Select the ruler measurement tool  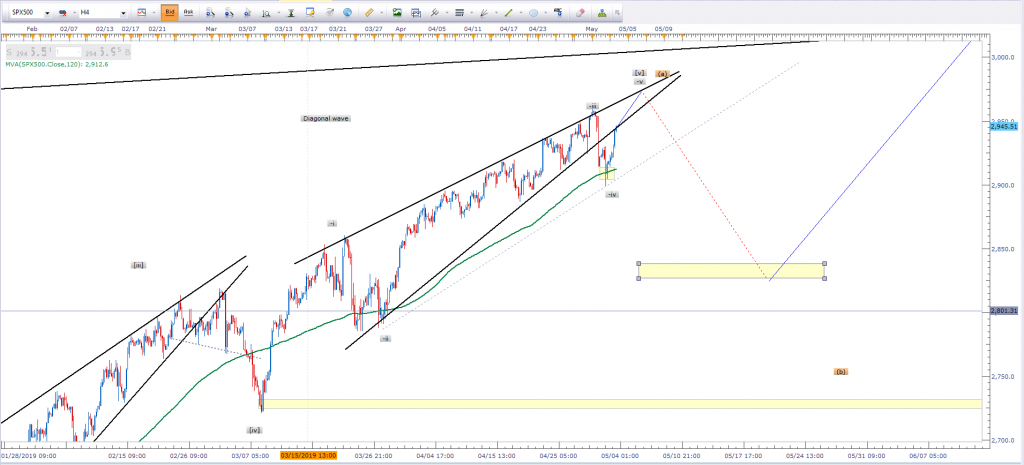[x=370, y=12]
